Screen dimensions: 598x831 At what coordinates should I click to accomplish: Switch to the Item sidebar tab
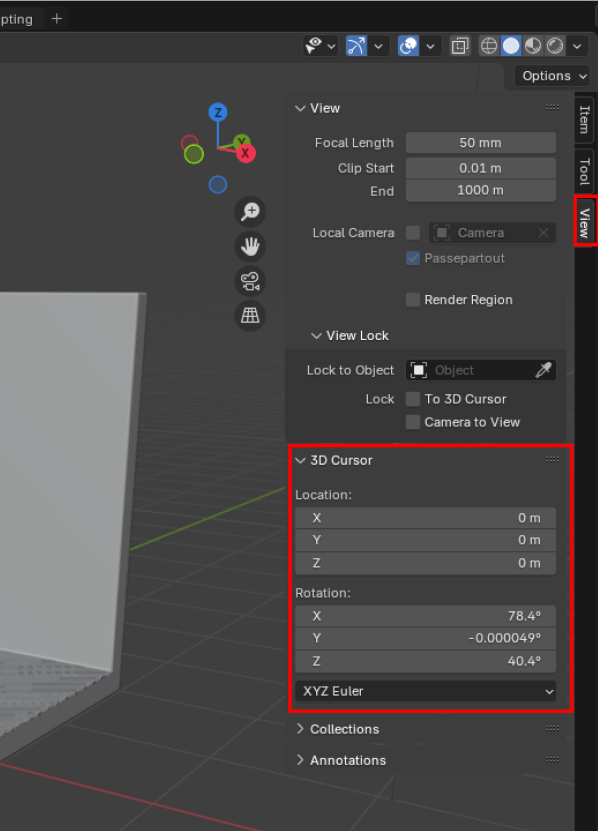pos(585,120)
